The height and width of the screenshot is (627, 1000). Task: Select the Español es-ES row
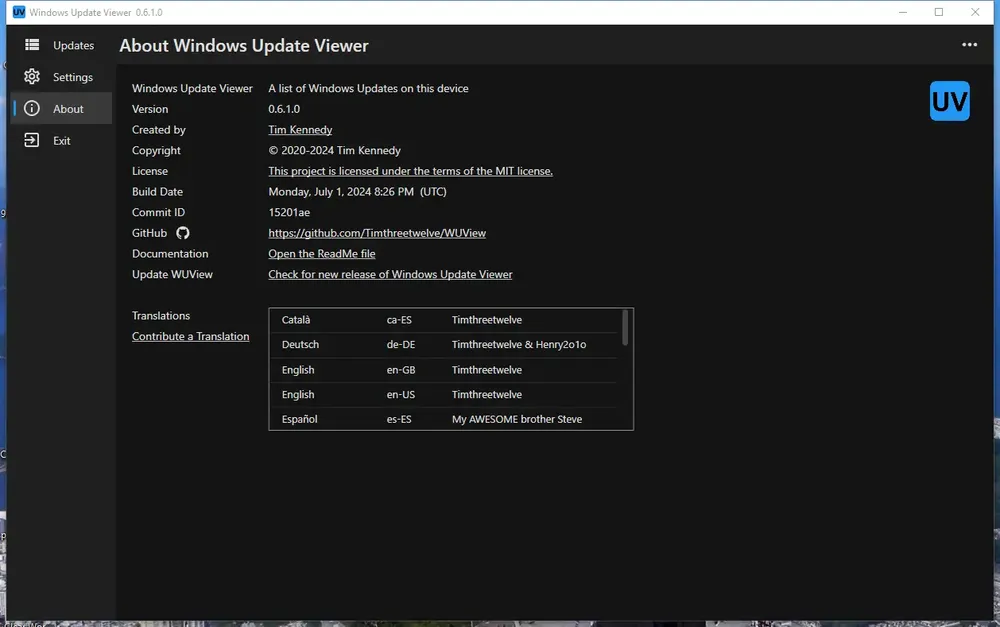click(445, 419)
